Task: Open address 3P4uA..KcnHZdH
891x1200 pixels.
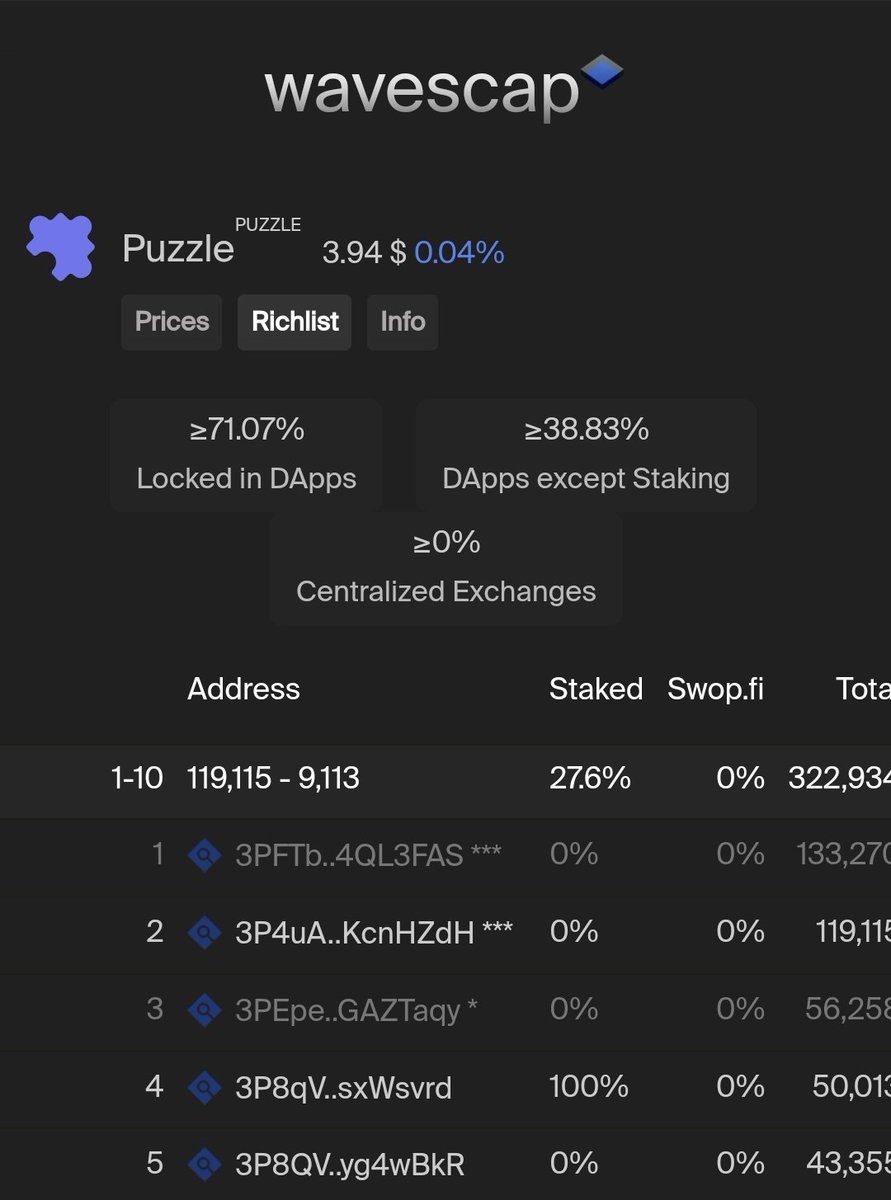Action: tap(354, 932)
